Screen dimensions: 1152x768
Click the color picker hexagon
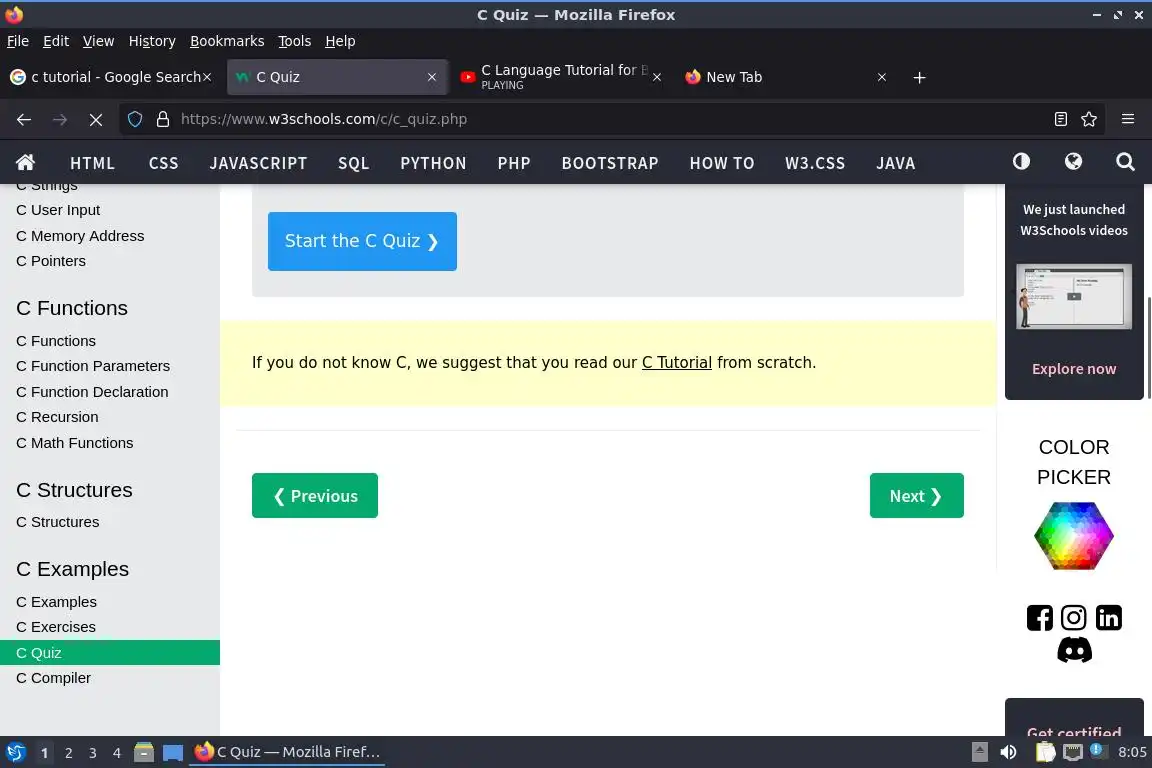[1073, 536]
